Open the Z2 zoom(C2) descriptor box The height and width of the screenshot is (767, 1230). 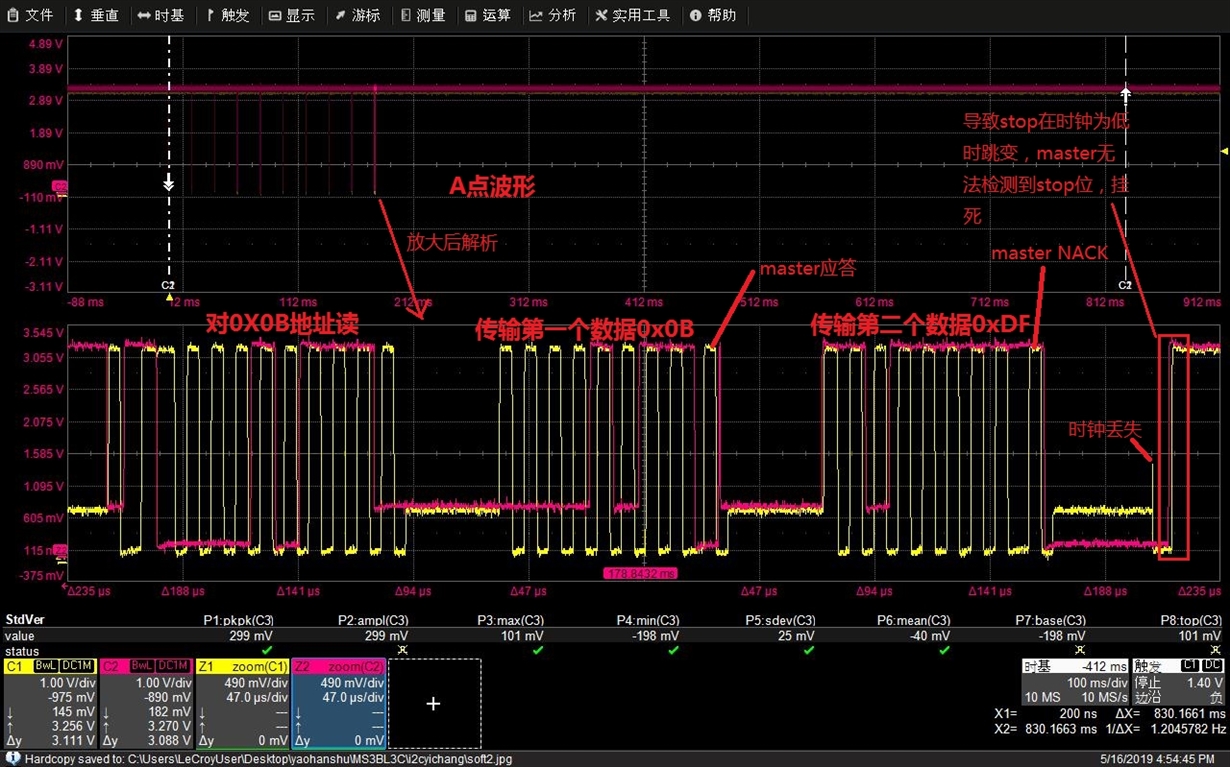pyautogui.click(x=338, y=704)
